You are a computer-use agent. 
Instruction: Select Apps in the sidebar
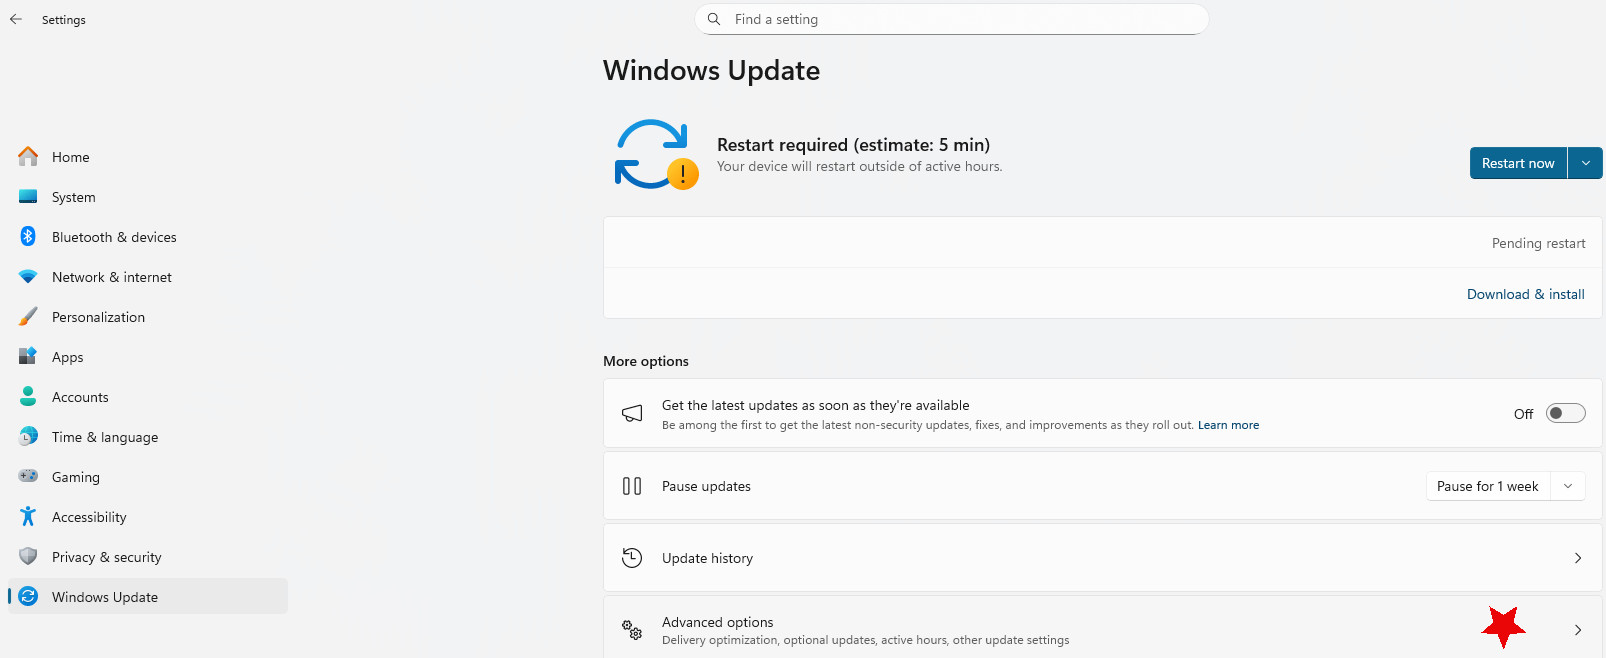(148, 357)
